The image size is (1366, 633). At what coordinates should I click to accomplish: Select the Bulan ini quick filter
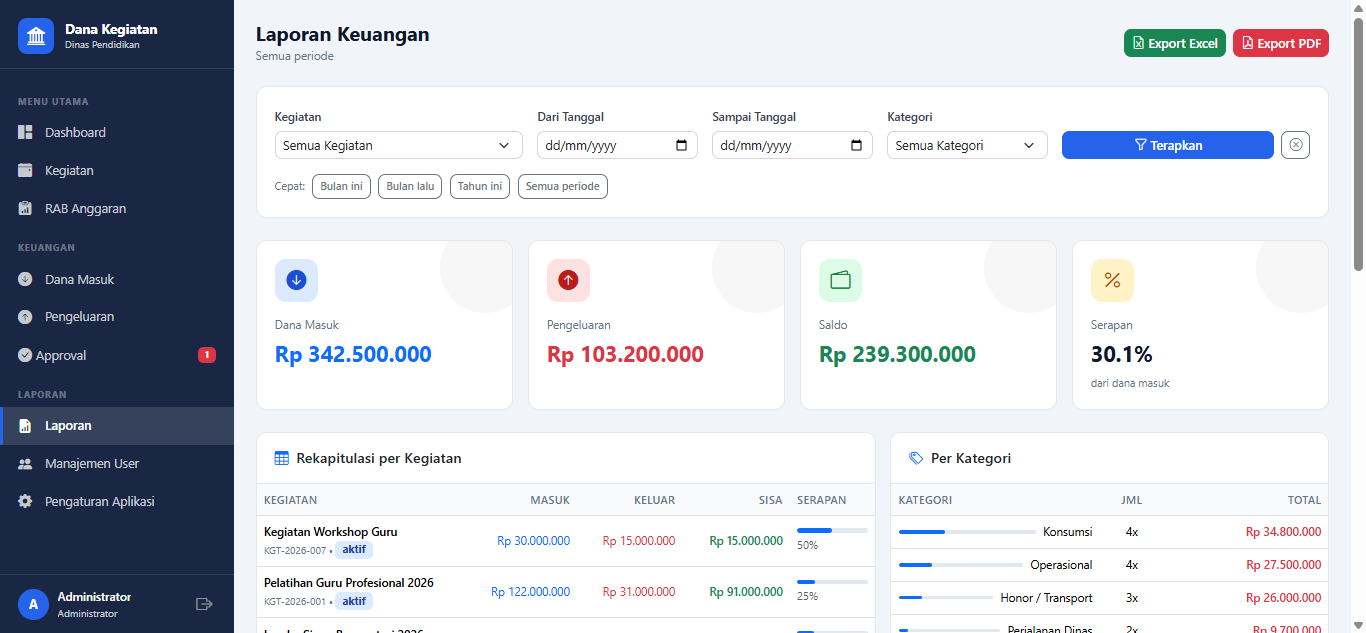342,186
